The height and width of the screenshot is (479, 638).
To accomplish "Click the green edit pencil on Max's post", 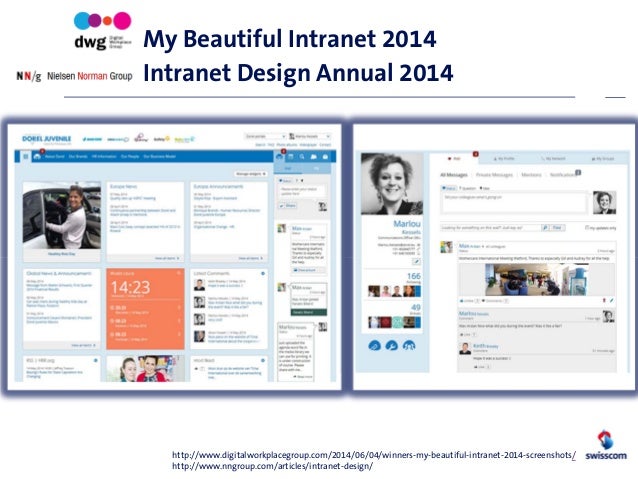I will 612,301.
